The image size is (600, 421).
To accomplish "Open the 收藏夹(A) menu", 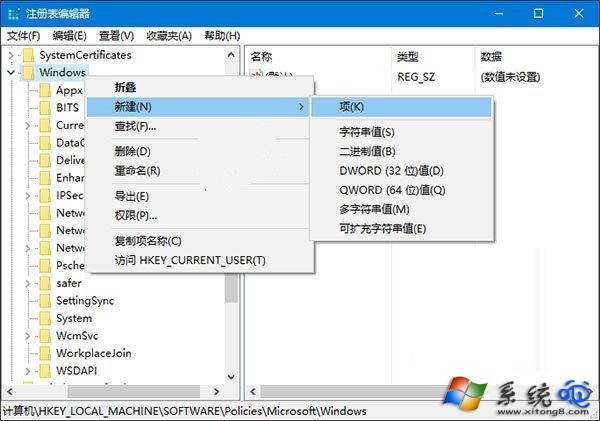I will click(x=169, y=36).
